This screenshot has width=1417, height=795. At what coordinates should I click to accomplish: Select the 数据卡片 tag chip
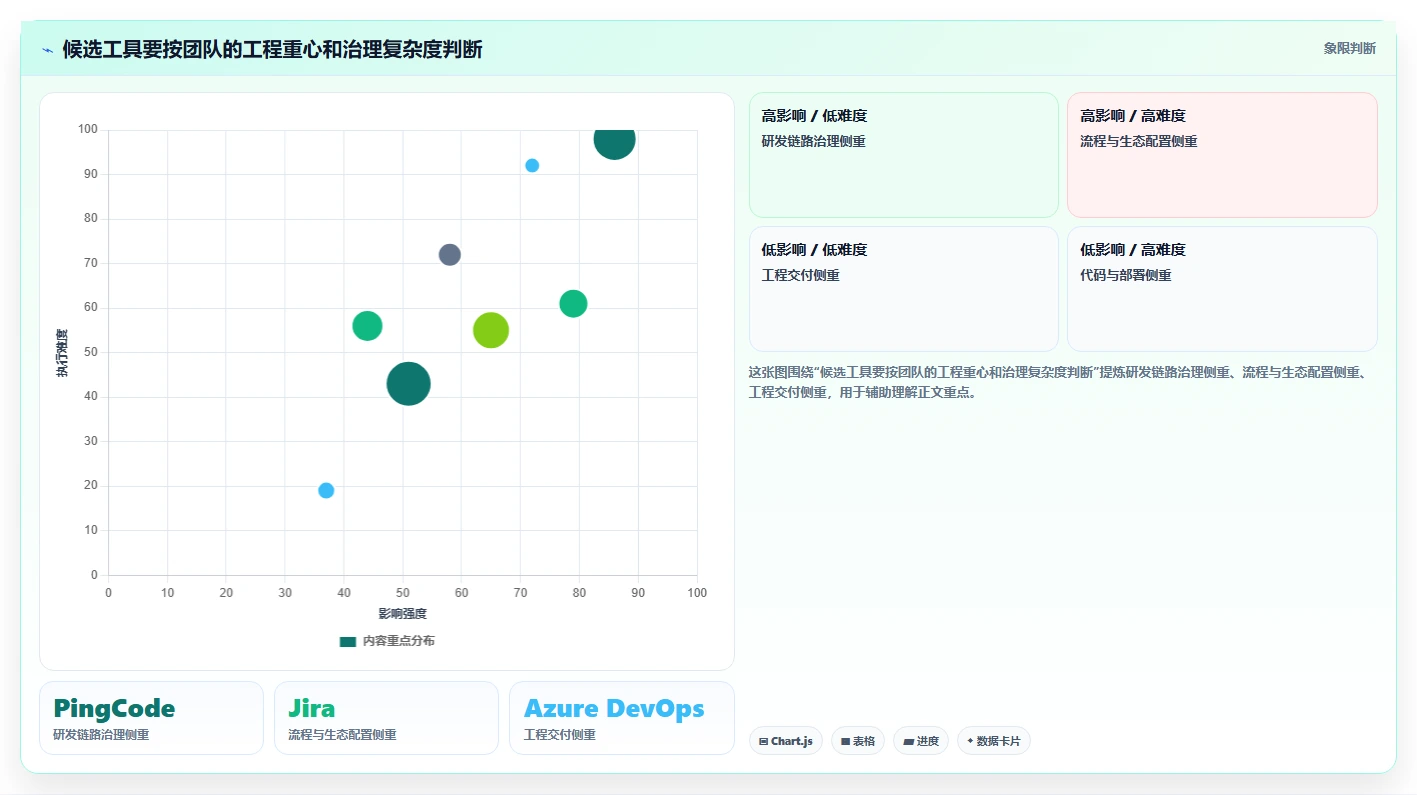pyautogui.click(x=994, y=741)
